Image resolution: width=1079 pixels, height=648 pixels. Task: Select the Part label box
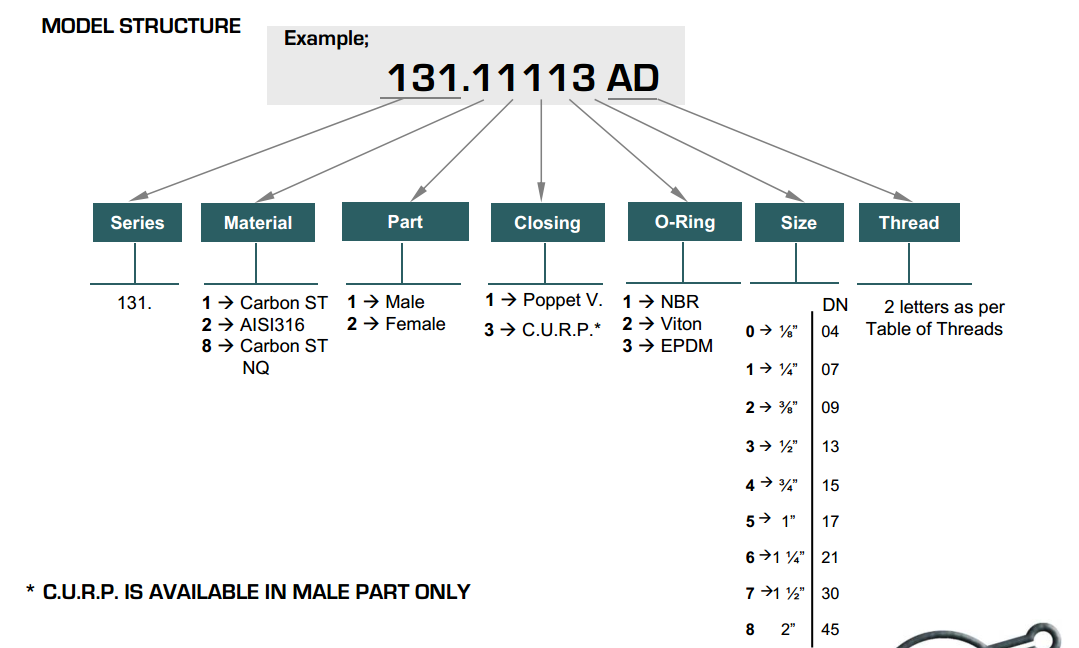(405, 222)
